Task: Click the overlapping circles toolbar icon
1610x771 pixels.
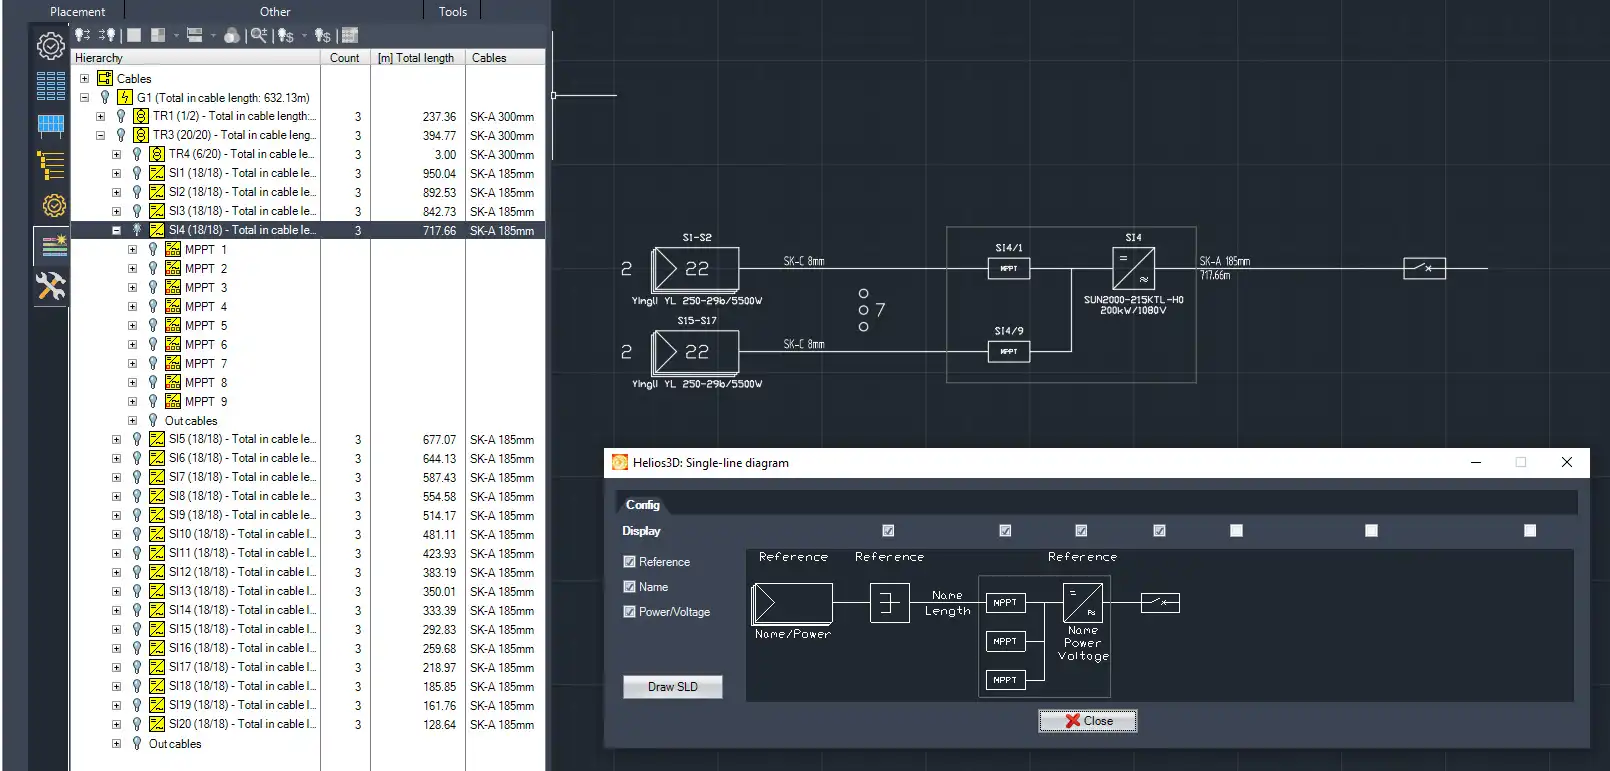Action: click(231, 35)
